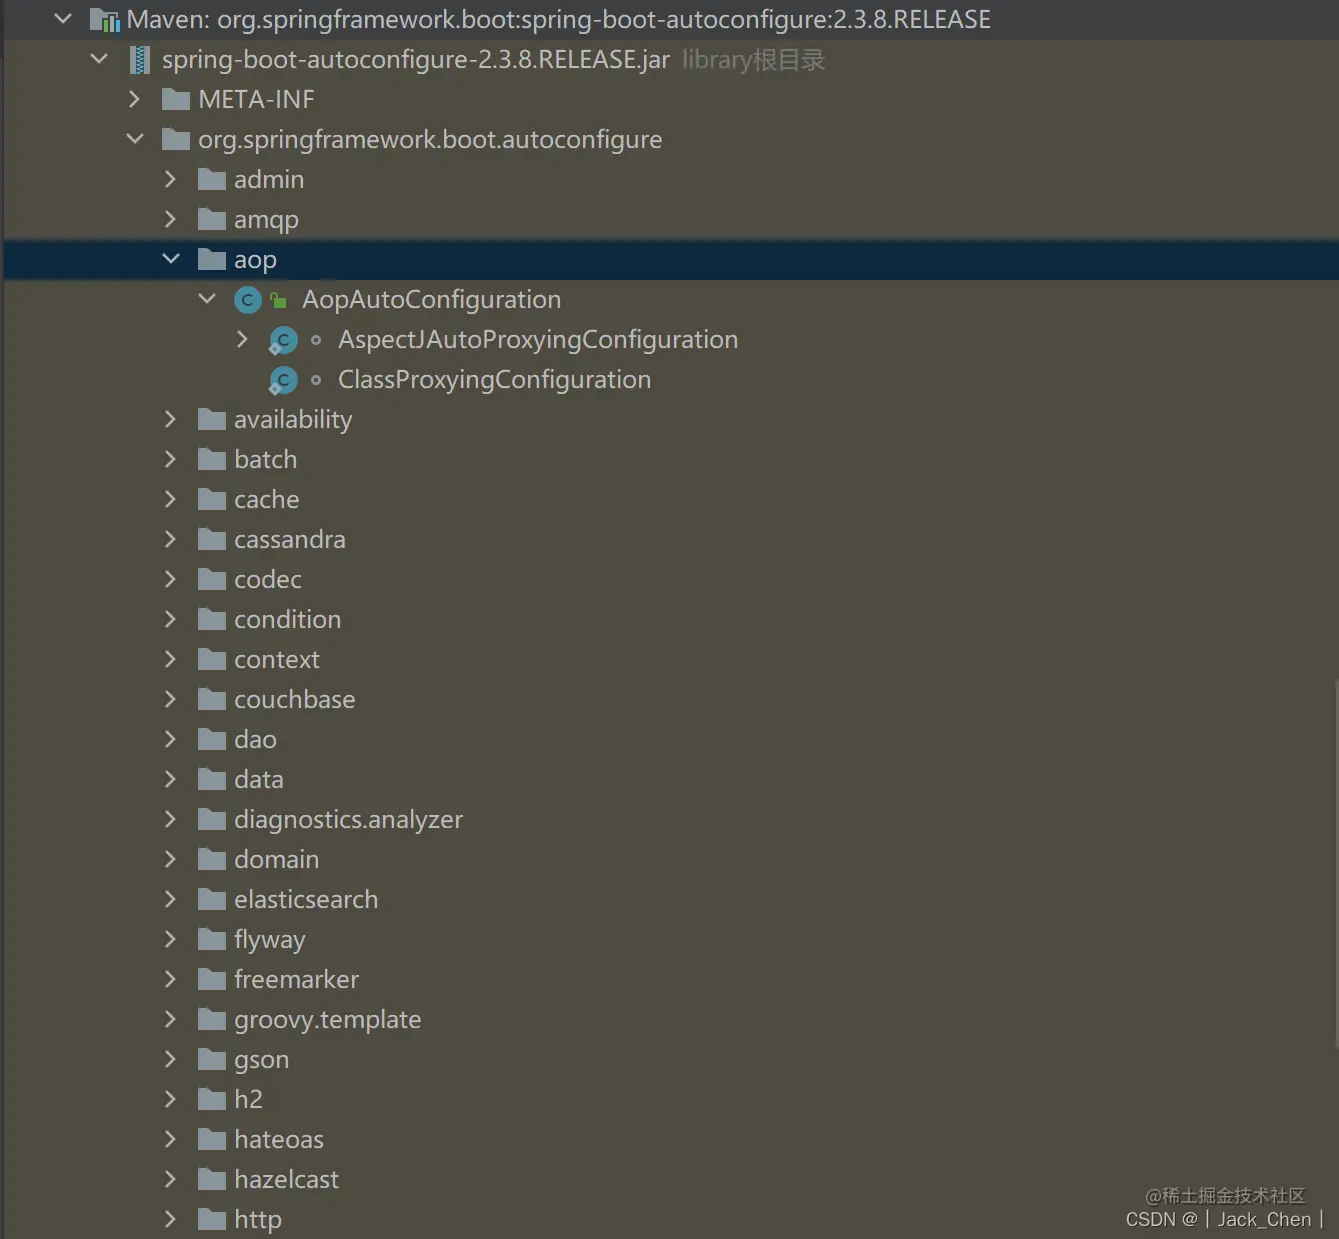Select the groovy.template package name
This screenshot has height=1239, width=1339.
[x=327, y=1020]
